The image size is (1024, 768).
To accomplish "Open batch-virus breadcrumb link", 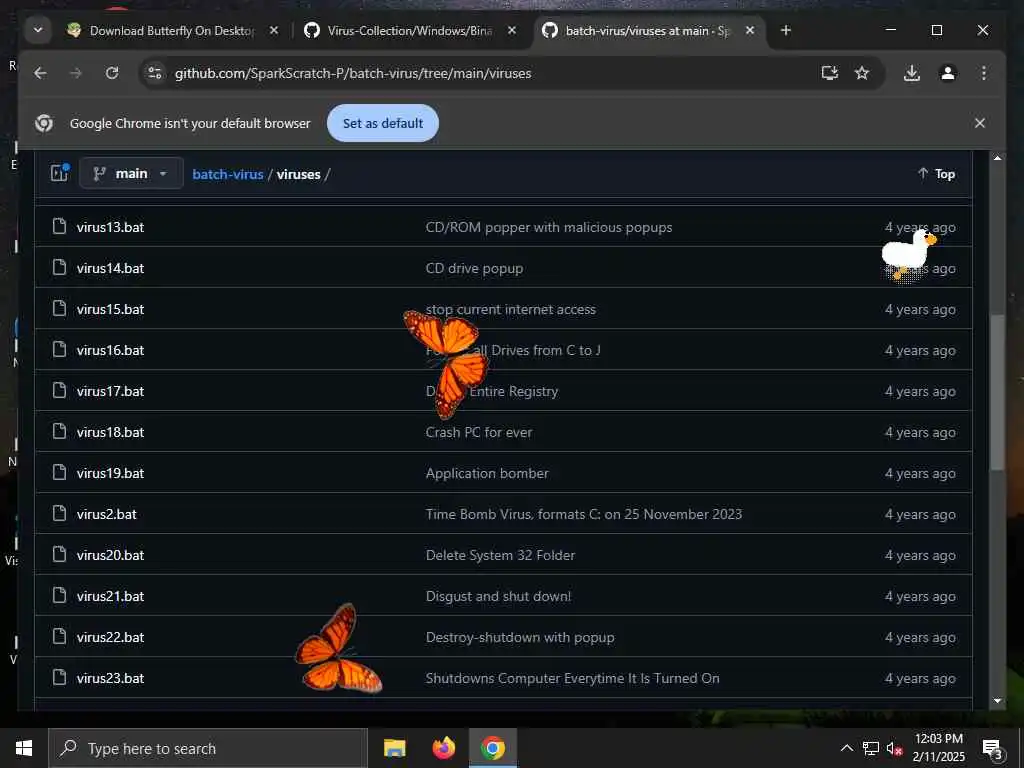I will coord(228,174).
